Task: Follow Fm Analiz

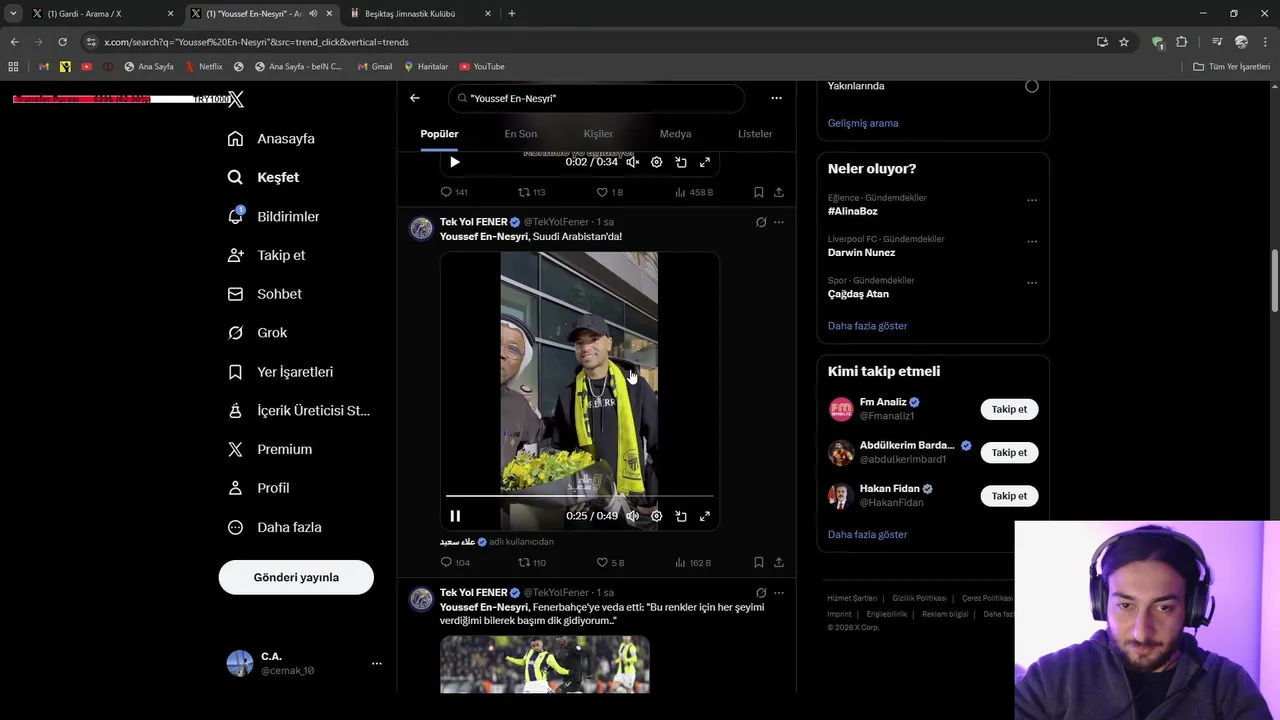Action: [x=1009, y=409]
